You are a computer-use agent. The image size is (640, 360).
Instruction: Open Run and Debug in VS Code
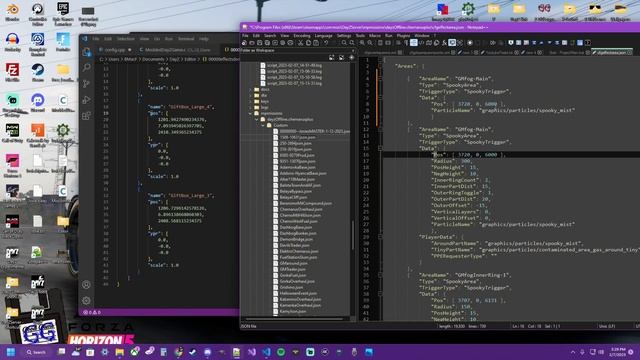click(x=87, y=100)
